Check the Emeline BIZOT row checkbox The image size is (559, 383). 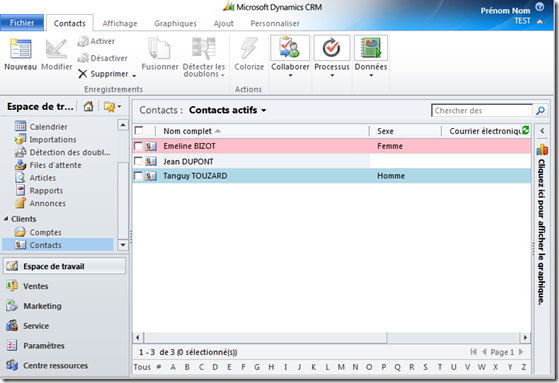[138, 146]
